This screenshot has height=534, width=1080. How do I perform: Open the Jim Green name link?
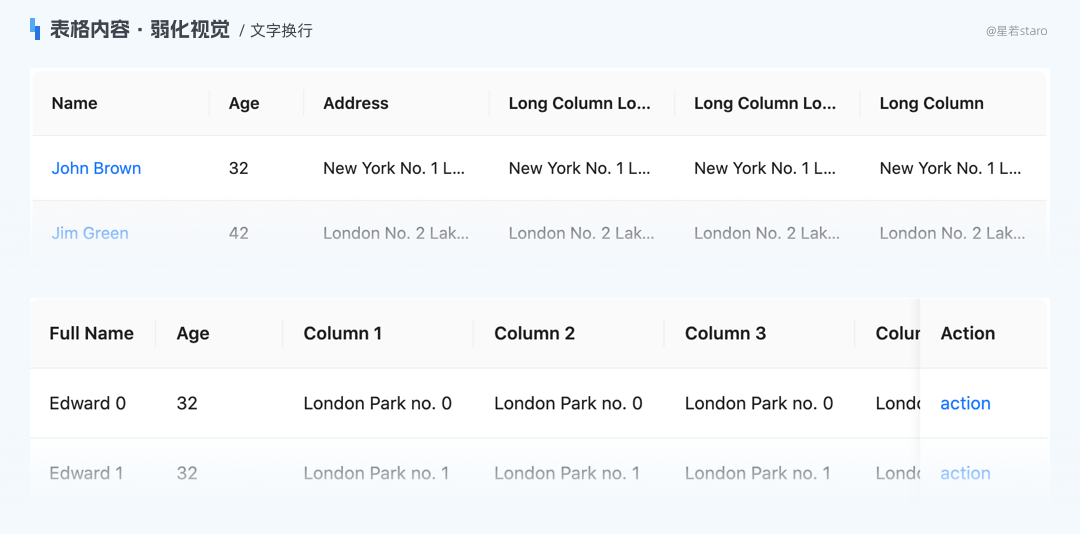pos(90,233)
